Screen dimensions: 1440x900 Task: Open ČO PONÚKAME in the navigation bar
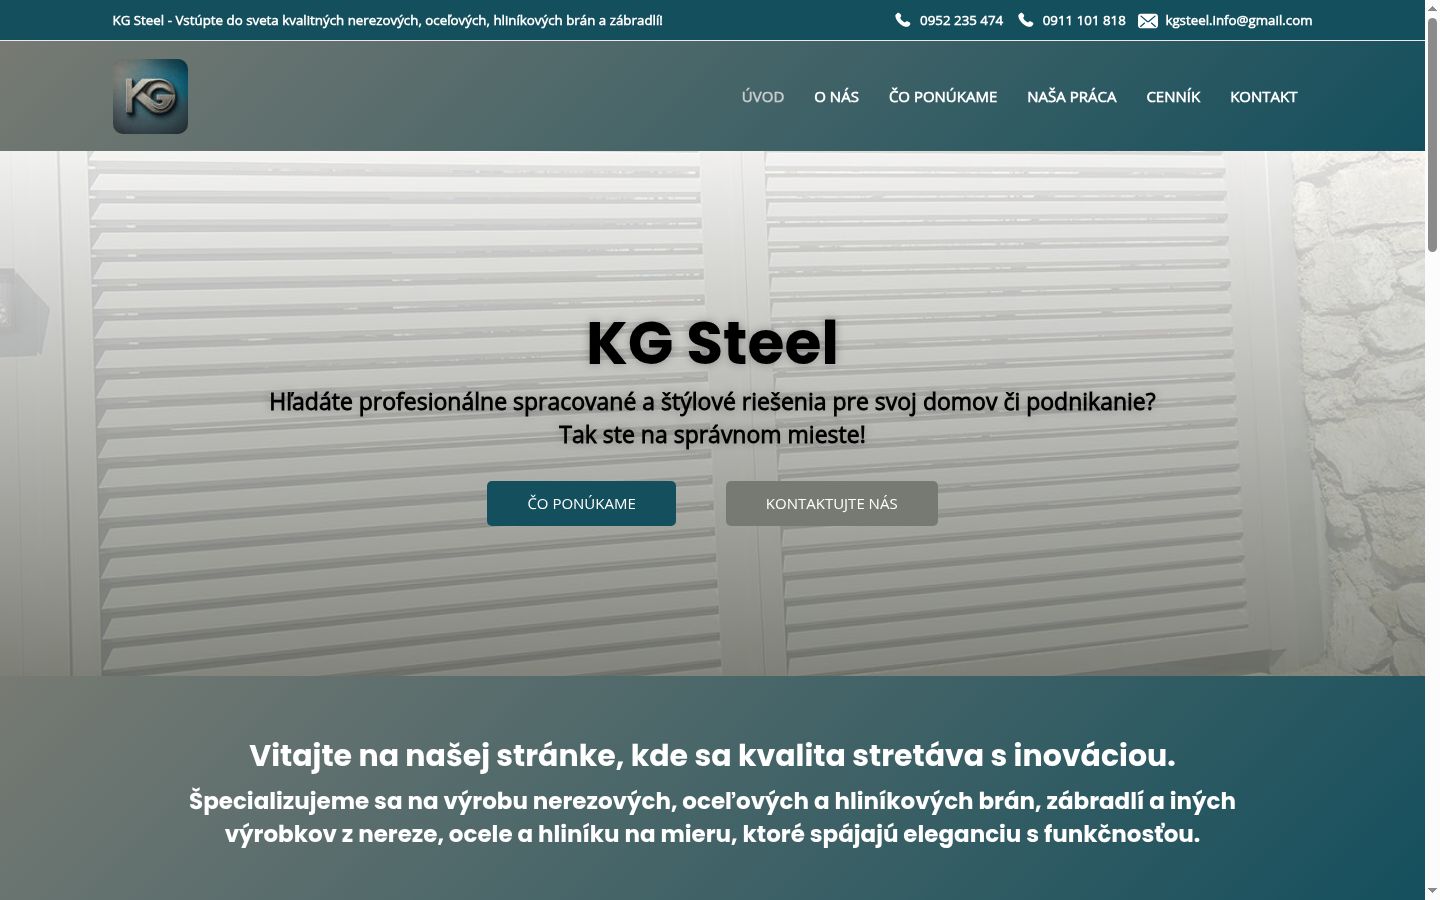943,97
